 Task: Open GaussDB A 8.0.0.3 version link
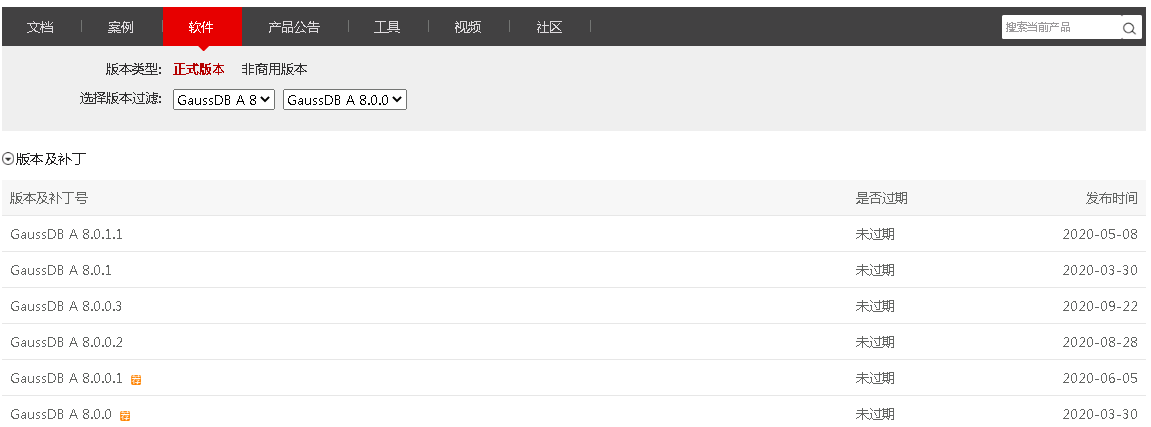pos(66,306)
